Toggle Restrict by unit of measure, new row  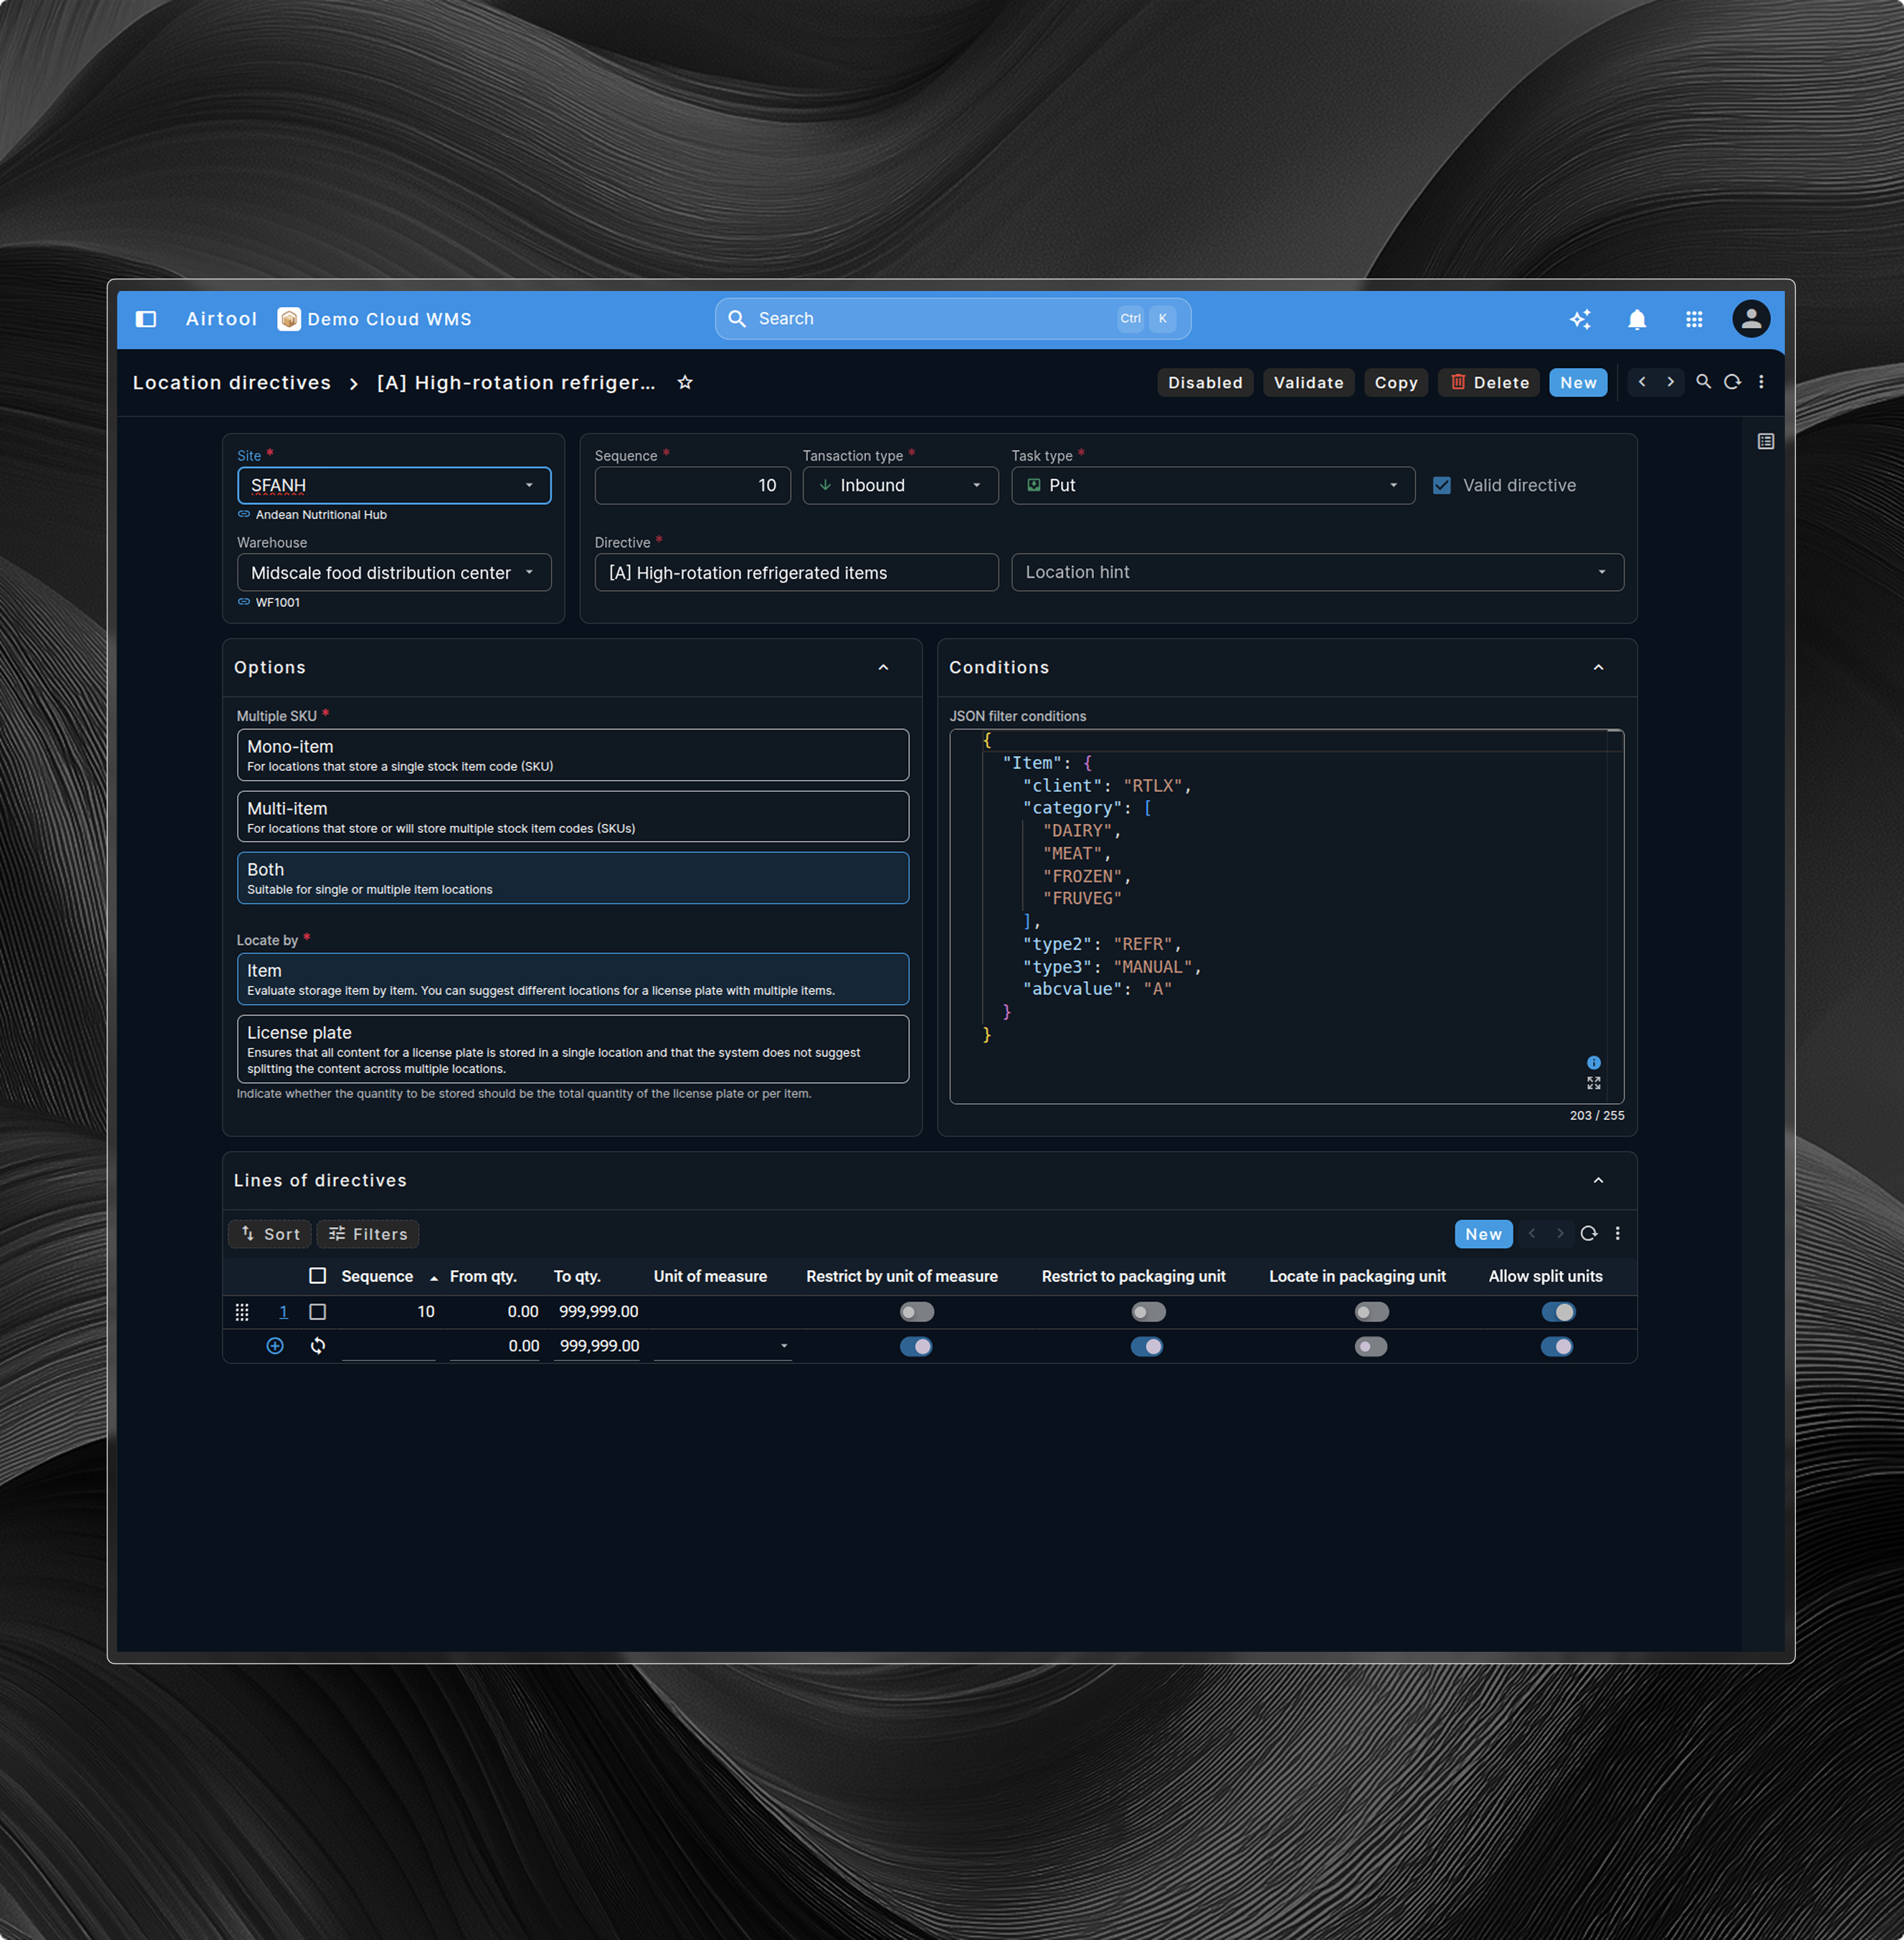916,1346
